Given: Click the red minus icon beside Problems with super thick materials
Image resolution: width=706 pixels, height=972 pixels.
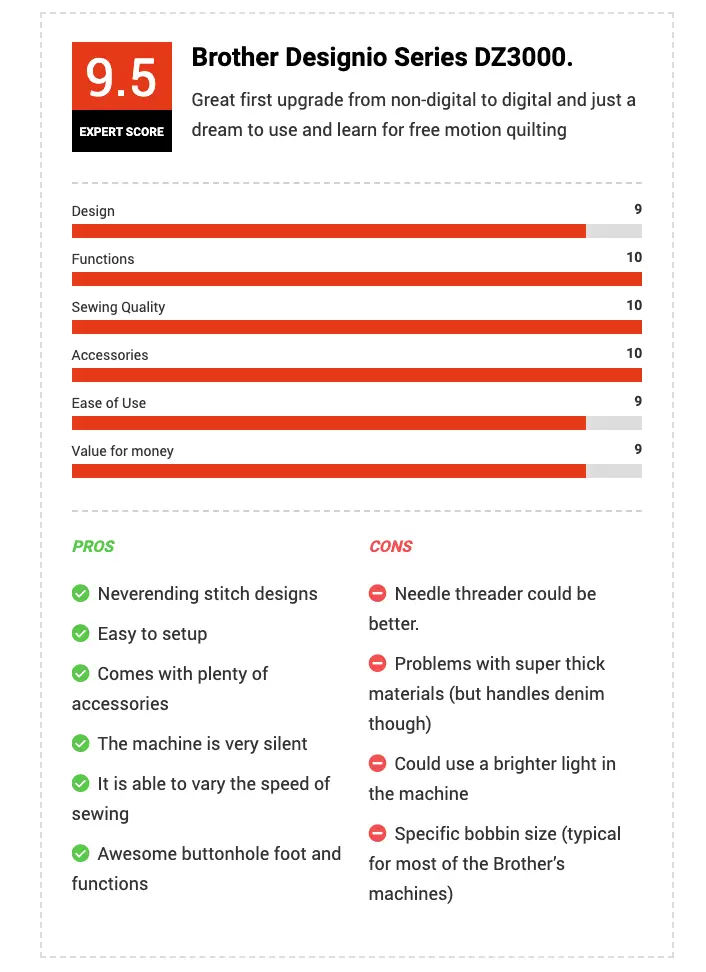Looking at the screenshot, I should click(377, 663).
